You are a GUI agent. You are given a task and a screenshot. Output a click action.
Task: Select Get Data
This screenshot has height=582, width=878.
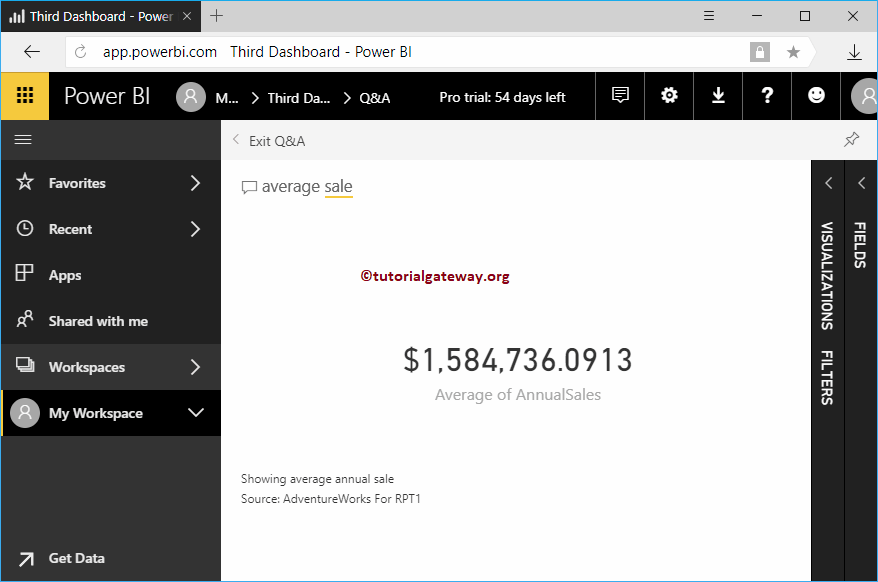tap(76, 558)
